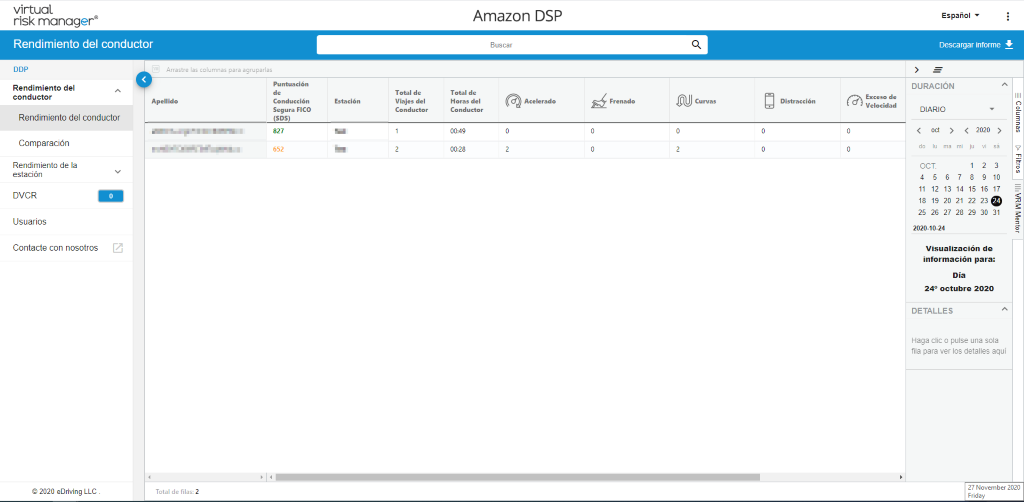Click in the Buscar search field

click(x=501, y=45)
